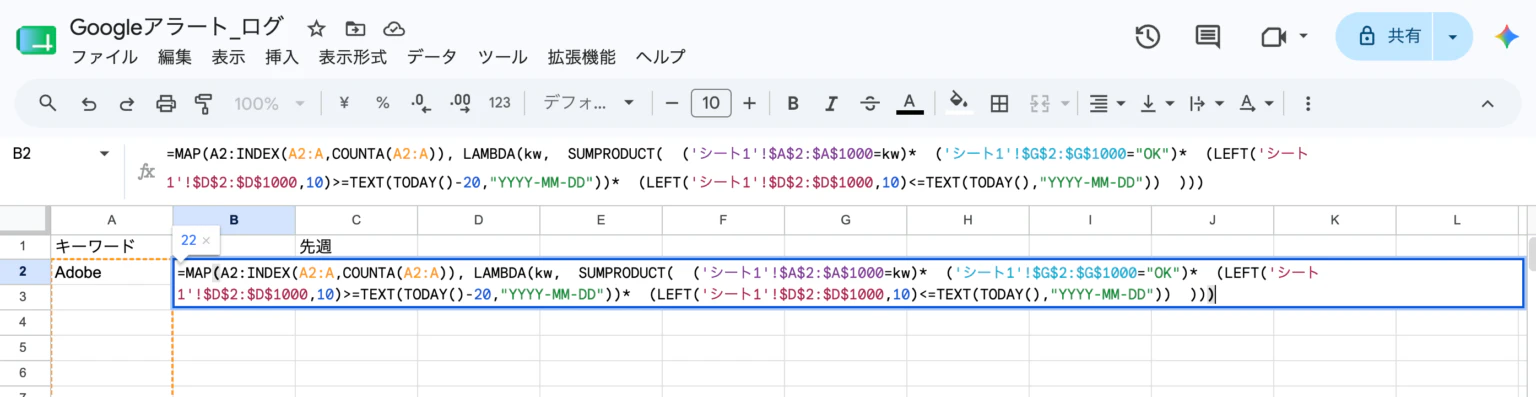Screen dimensions: 1536x397
Task: Open the Google Sheets home icon
Action: [37, 40]
